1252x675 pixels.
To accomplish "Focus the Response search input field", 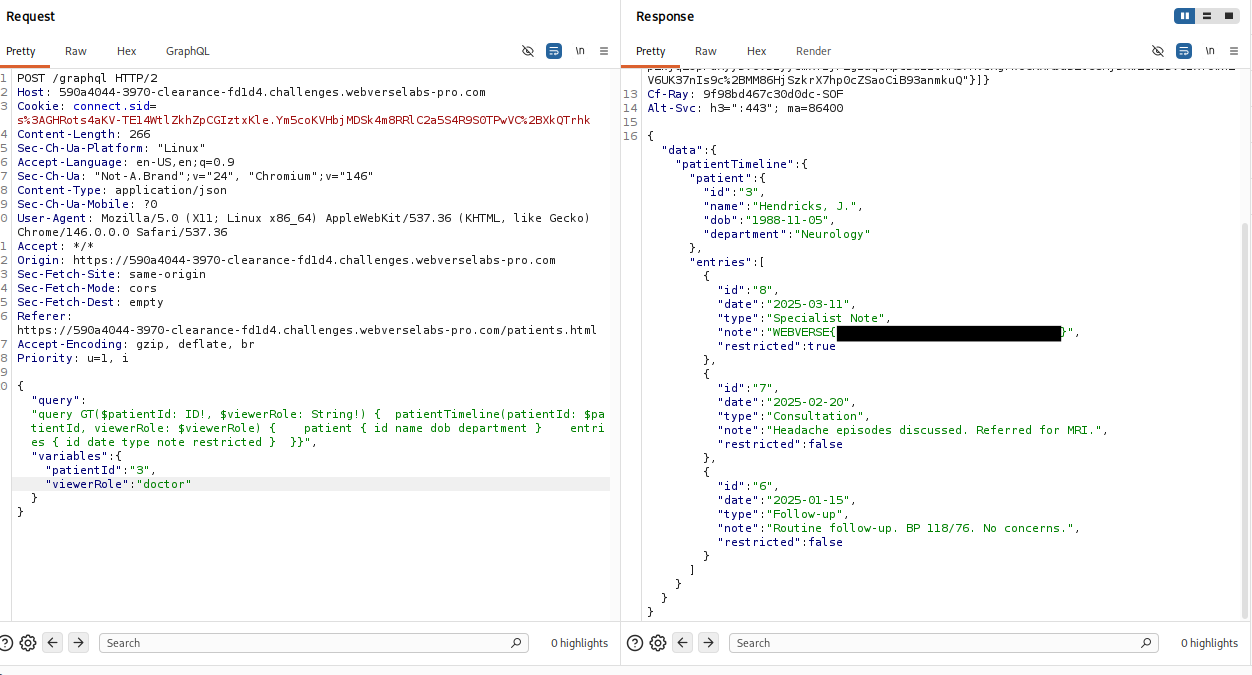I will point(943,643).
